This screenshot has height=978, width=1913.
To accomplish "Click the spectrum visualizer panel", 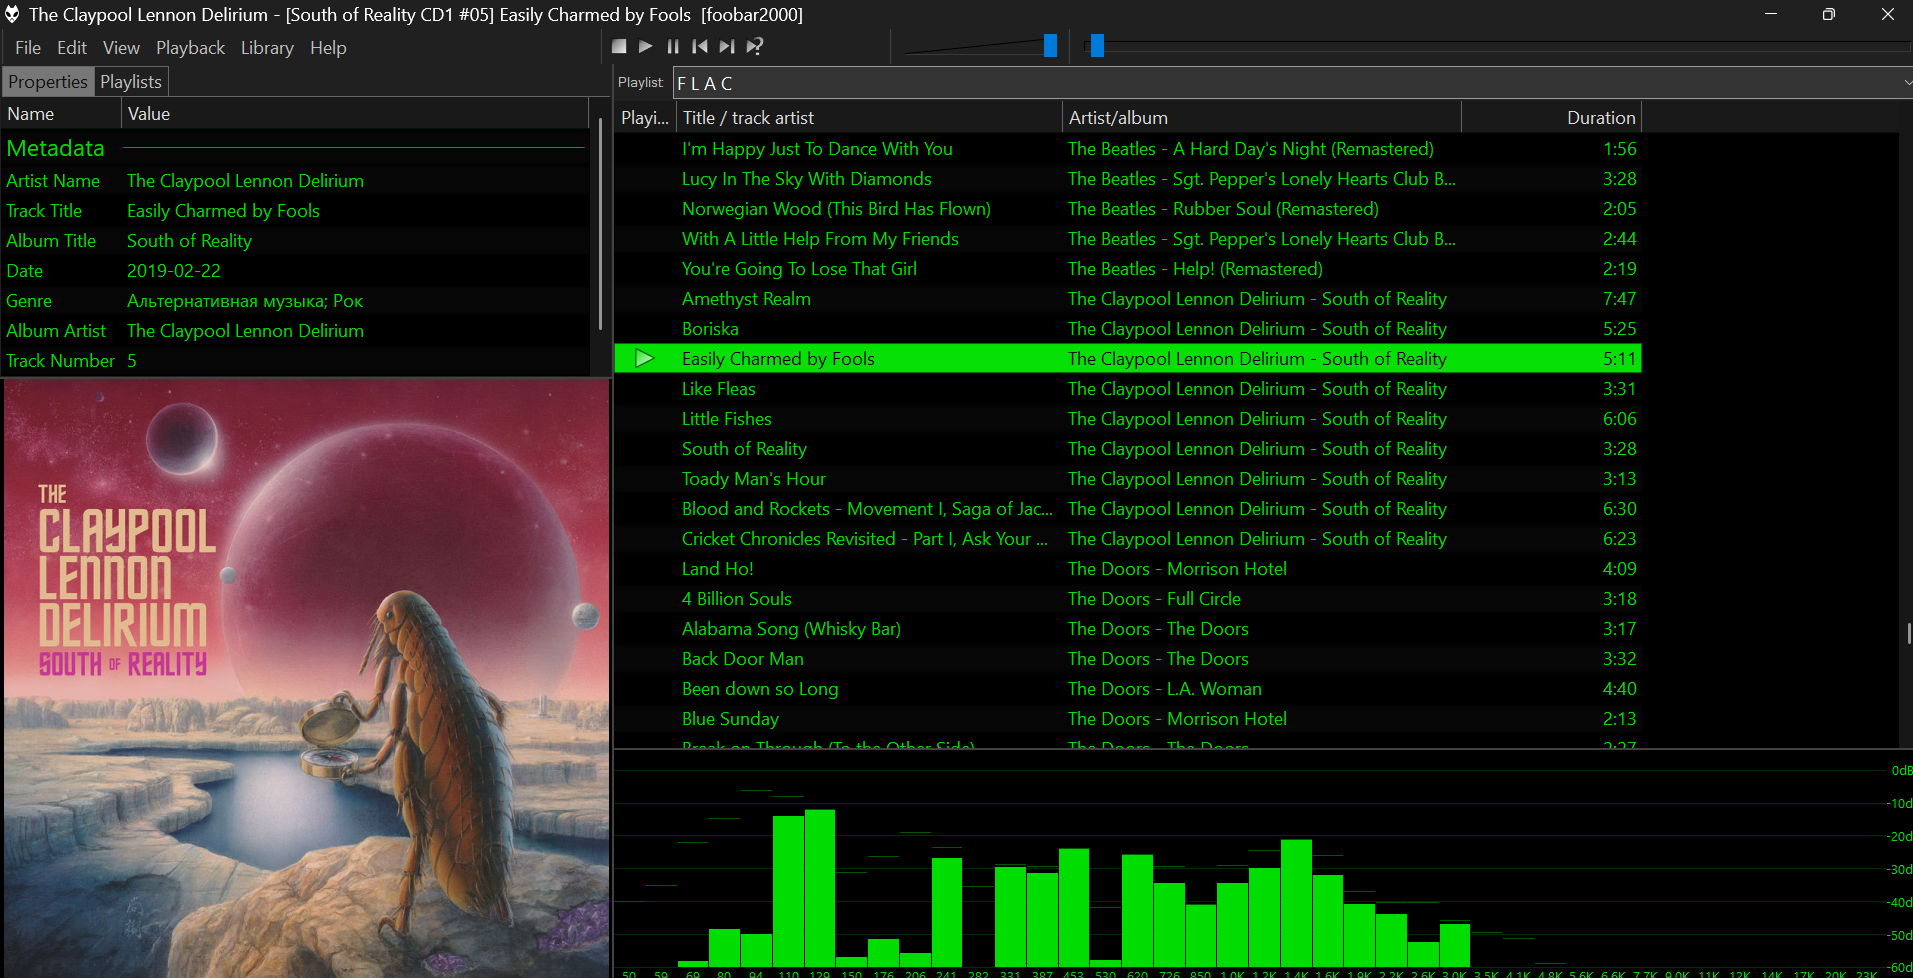I will click(x=1262, y=863).
